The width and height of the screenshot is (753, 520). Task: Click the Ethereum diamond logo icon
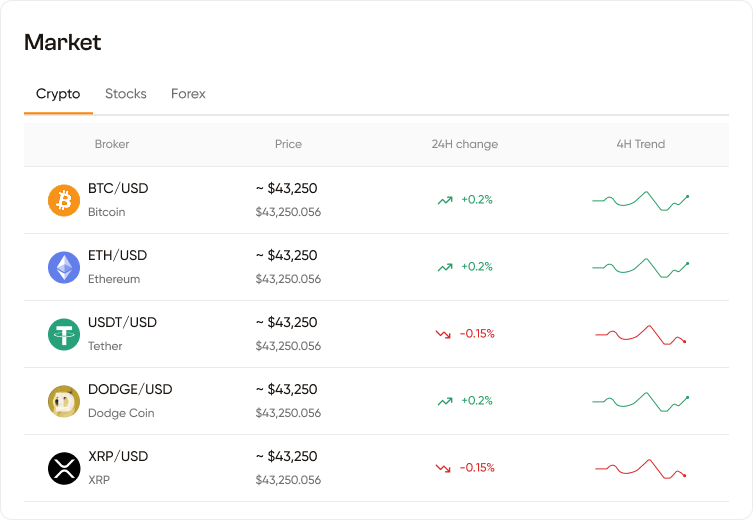coord(64,267)
